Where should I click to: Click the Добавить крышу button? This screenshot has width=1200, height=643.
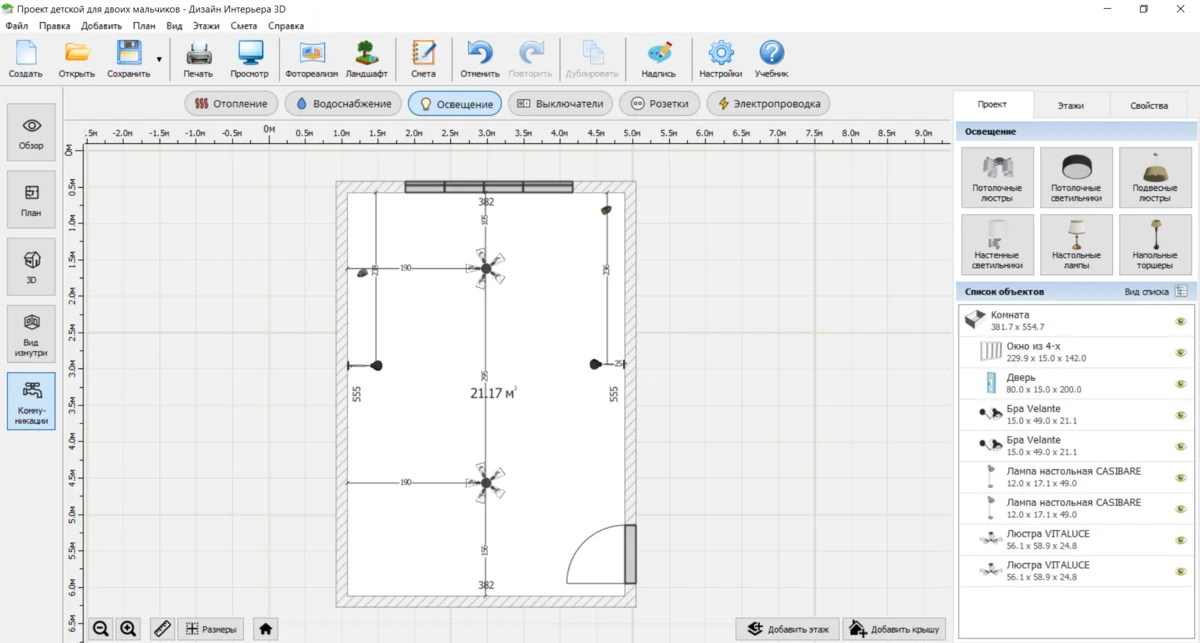click(x=893, y=629)
